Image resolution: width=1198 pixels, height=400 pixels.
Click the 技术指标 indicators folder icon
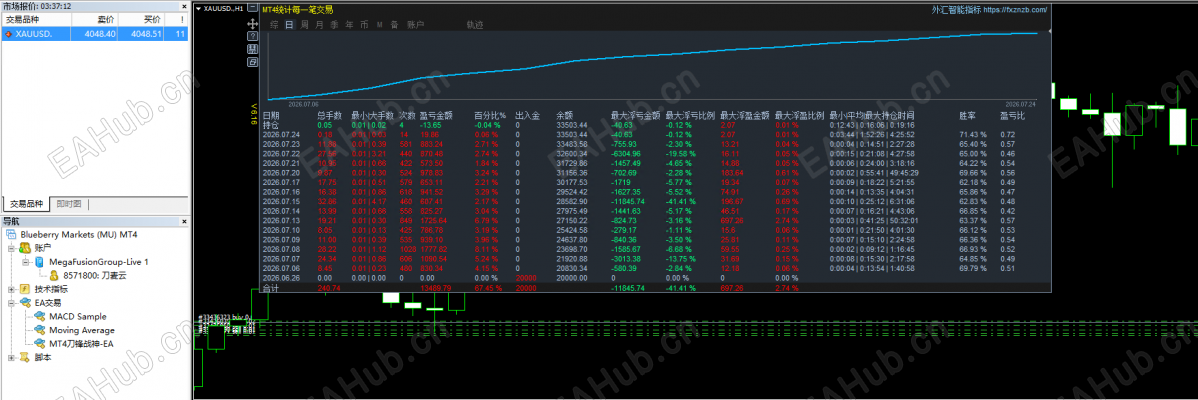click(x=24, y=289)
